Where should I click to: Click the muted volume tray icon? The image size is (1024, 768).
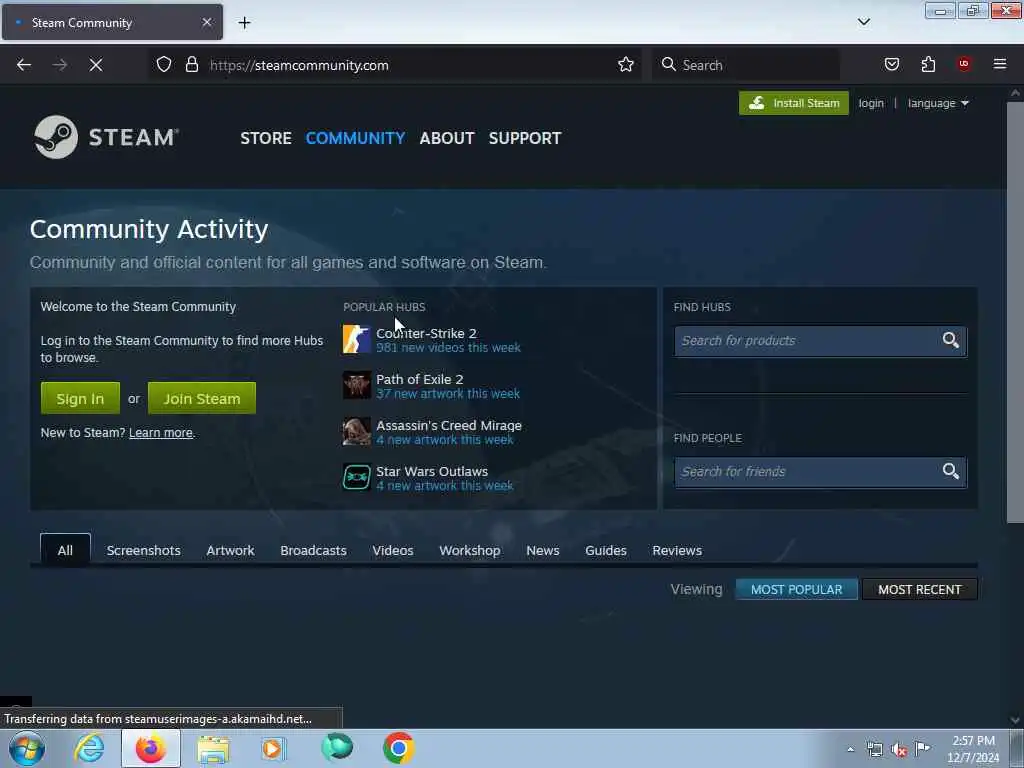click(x=899, y=750)
